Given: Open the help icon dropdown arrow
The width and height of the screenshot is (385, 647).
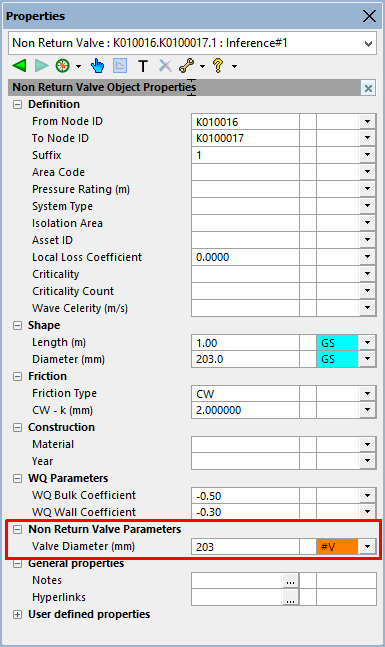Looking at the screenshot, I should point(234,66).
